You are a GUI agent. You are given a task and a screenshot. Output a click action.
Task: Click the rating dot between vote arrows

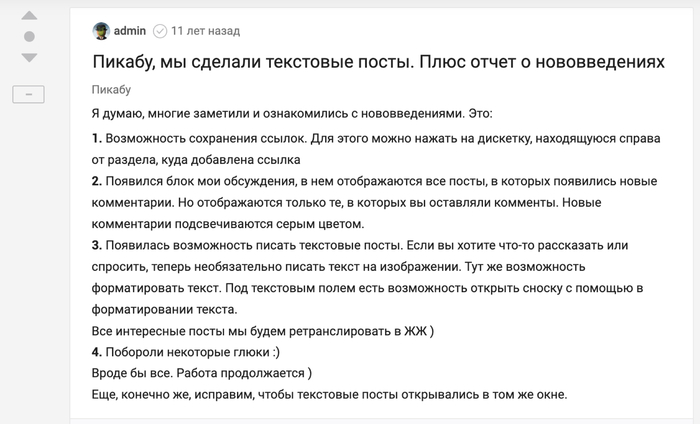click(x=29, y=37)
